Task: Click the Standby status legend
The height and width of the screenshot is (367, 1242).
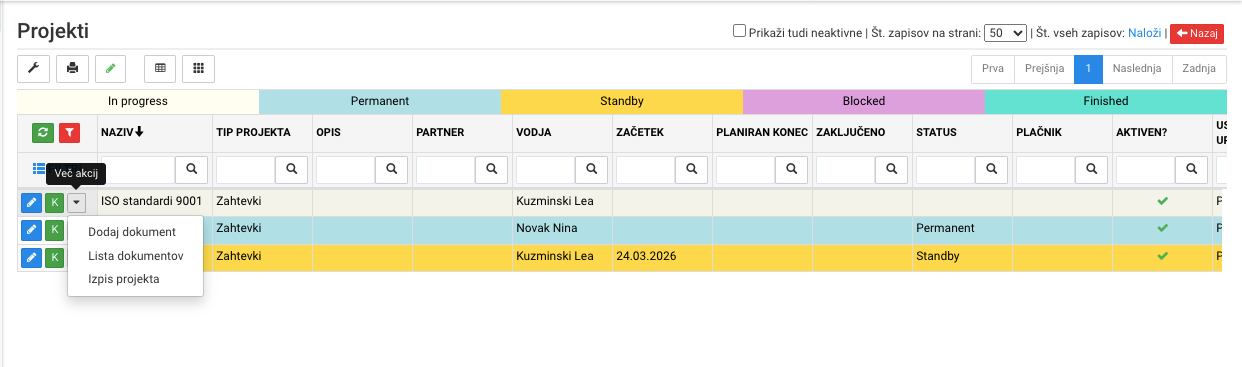Action: pyautogui.click(x=622, y=101)
